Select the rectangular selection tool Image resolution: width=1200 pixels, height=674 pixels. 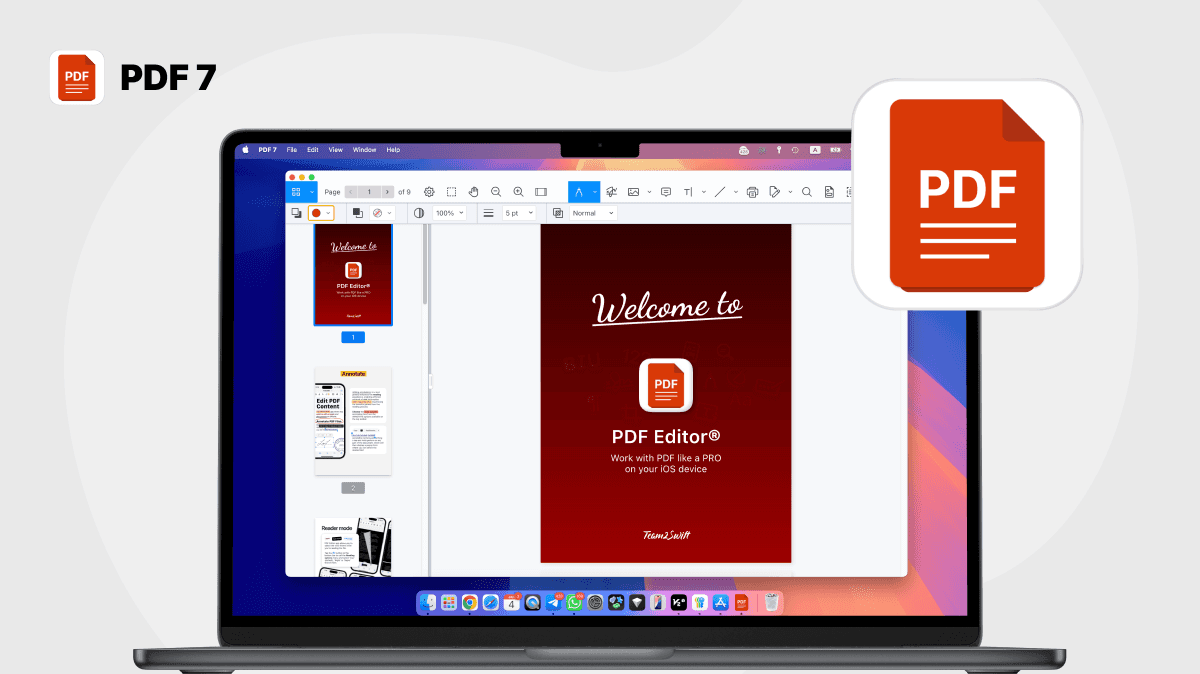pos(452,191)
